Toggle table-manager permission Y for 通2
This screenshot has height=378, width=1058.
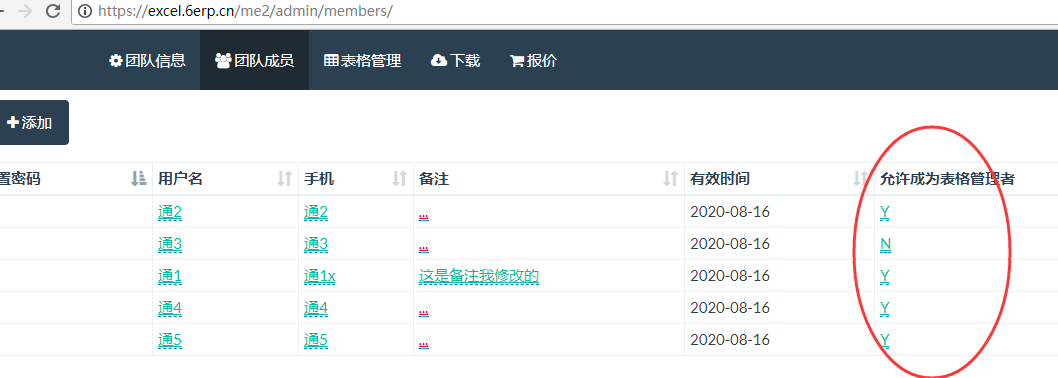point(885,212)
